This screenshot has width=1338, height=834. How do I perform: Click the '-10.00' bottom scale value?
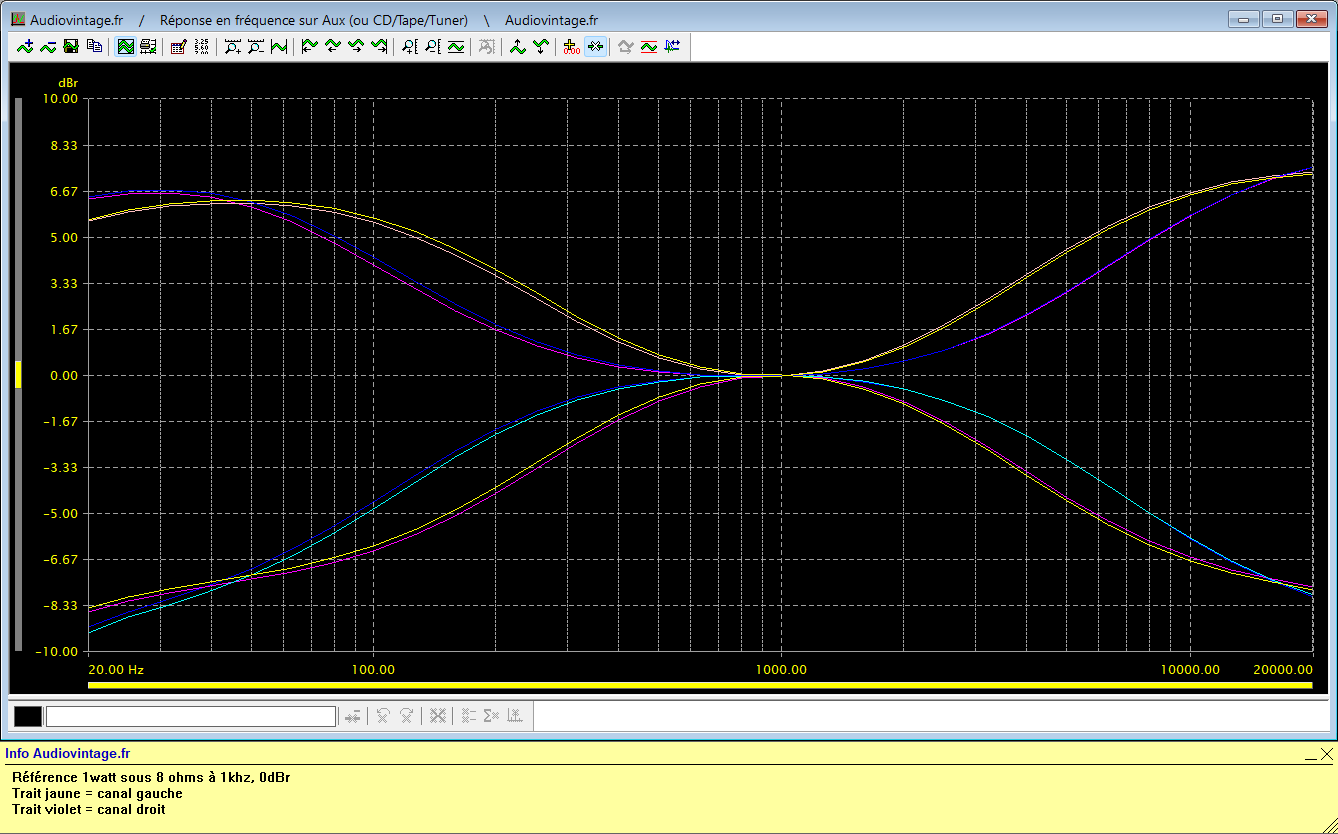57,651
